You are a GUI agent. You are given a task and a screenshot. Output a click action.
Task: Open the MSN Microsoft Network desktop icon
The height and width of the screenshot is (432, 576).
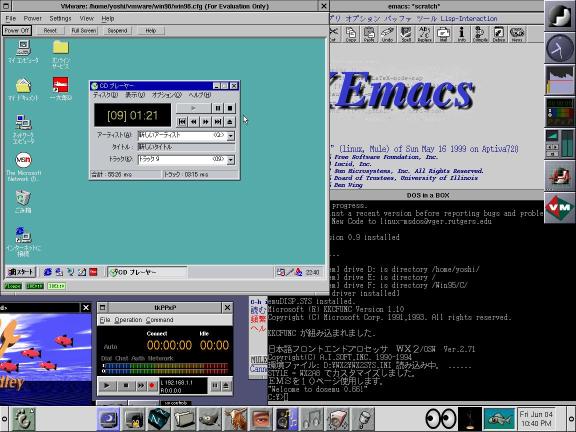(24, 166)
